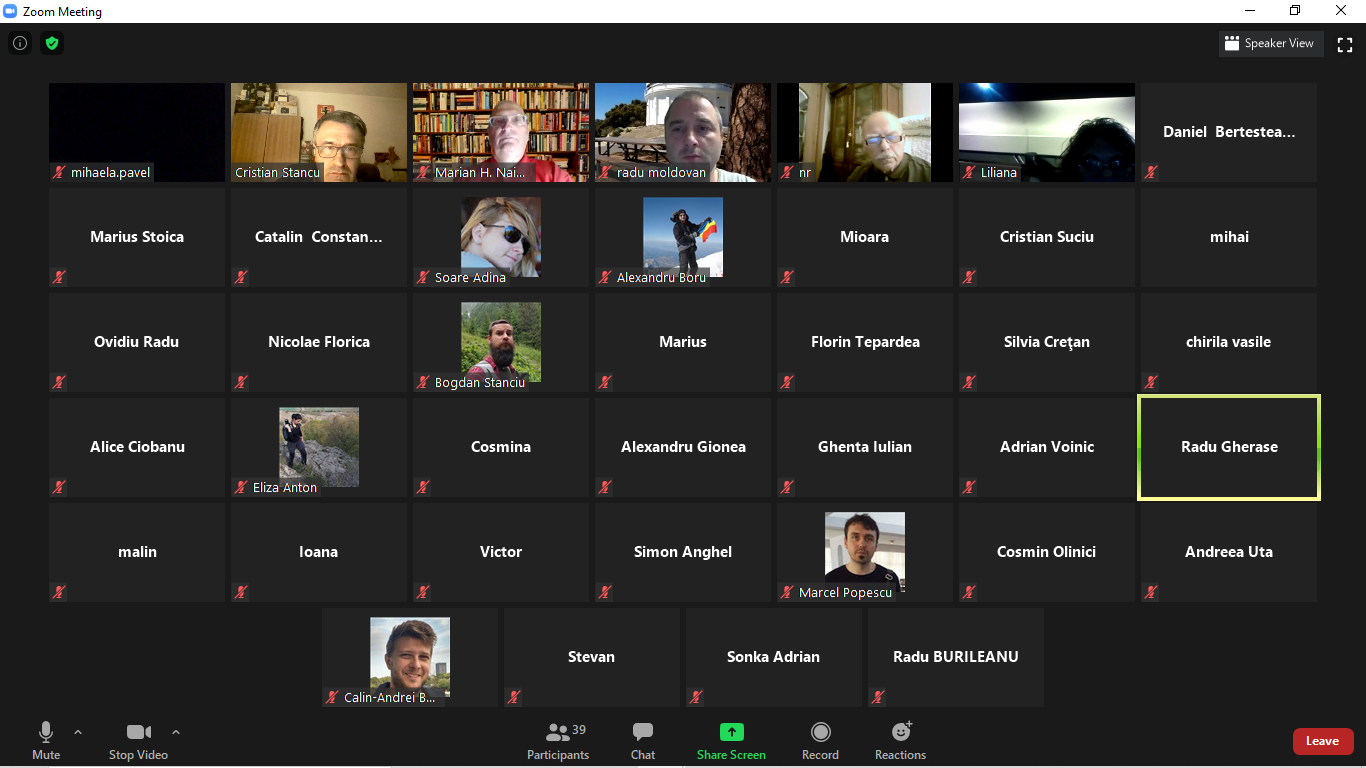Click the Zoom Meeting title bar icon
This screenshot has height=768, width=1366.
click(x=10, y=11)
